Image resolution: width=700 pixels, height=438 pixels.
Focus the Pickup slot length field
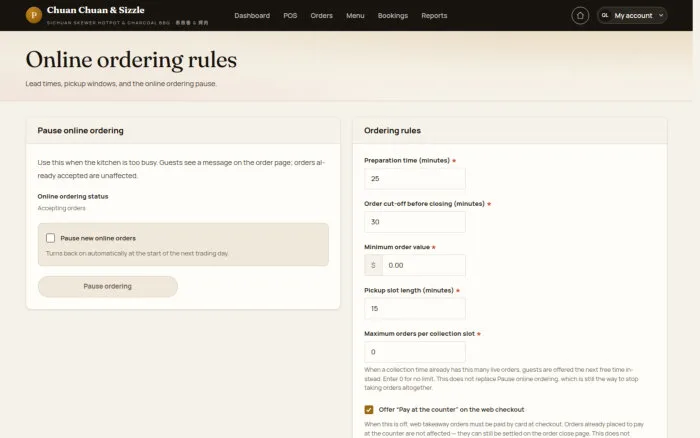click(x=415, y=309)
